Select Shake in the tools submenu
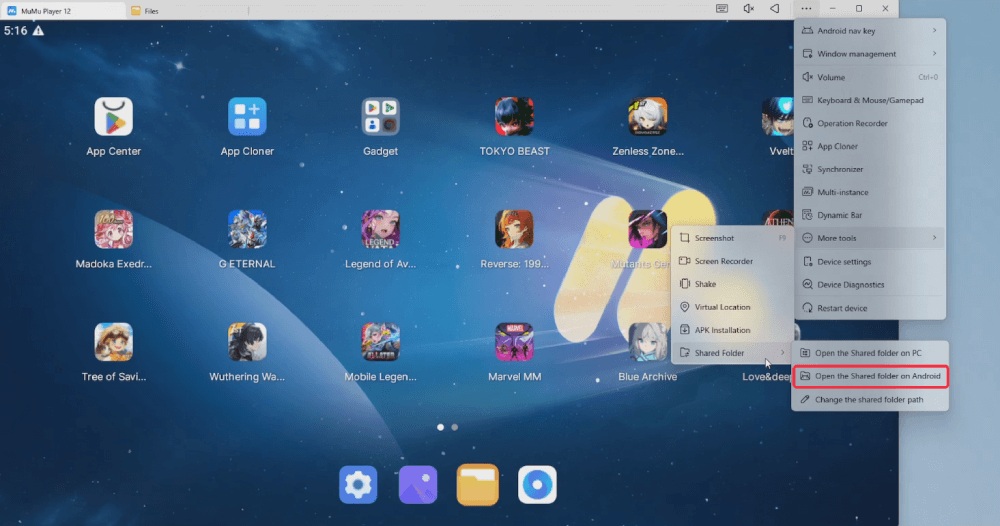The image size is (1000, 526). point(732,284)
